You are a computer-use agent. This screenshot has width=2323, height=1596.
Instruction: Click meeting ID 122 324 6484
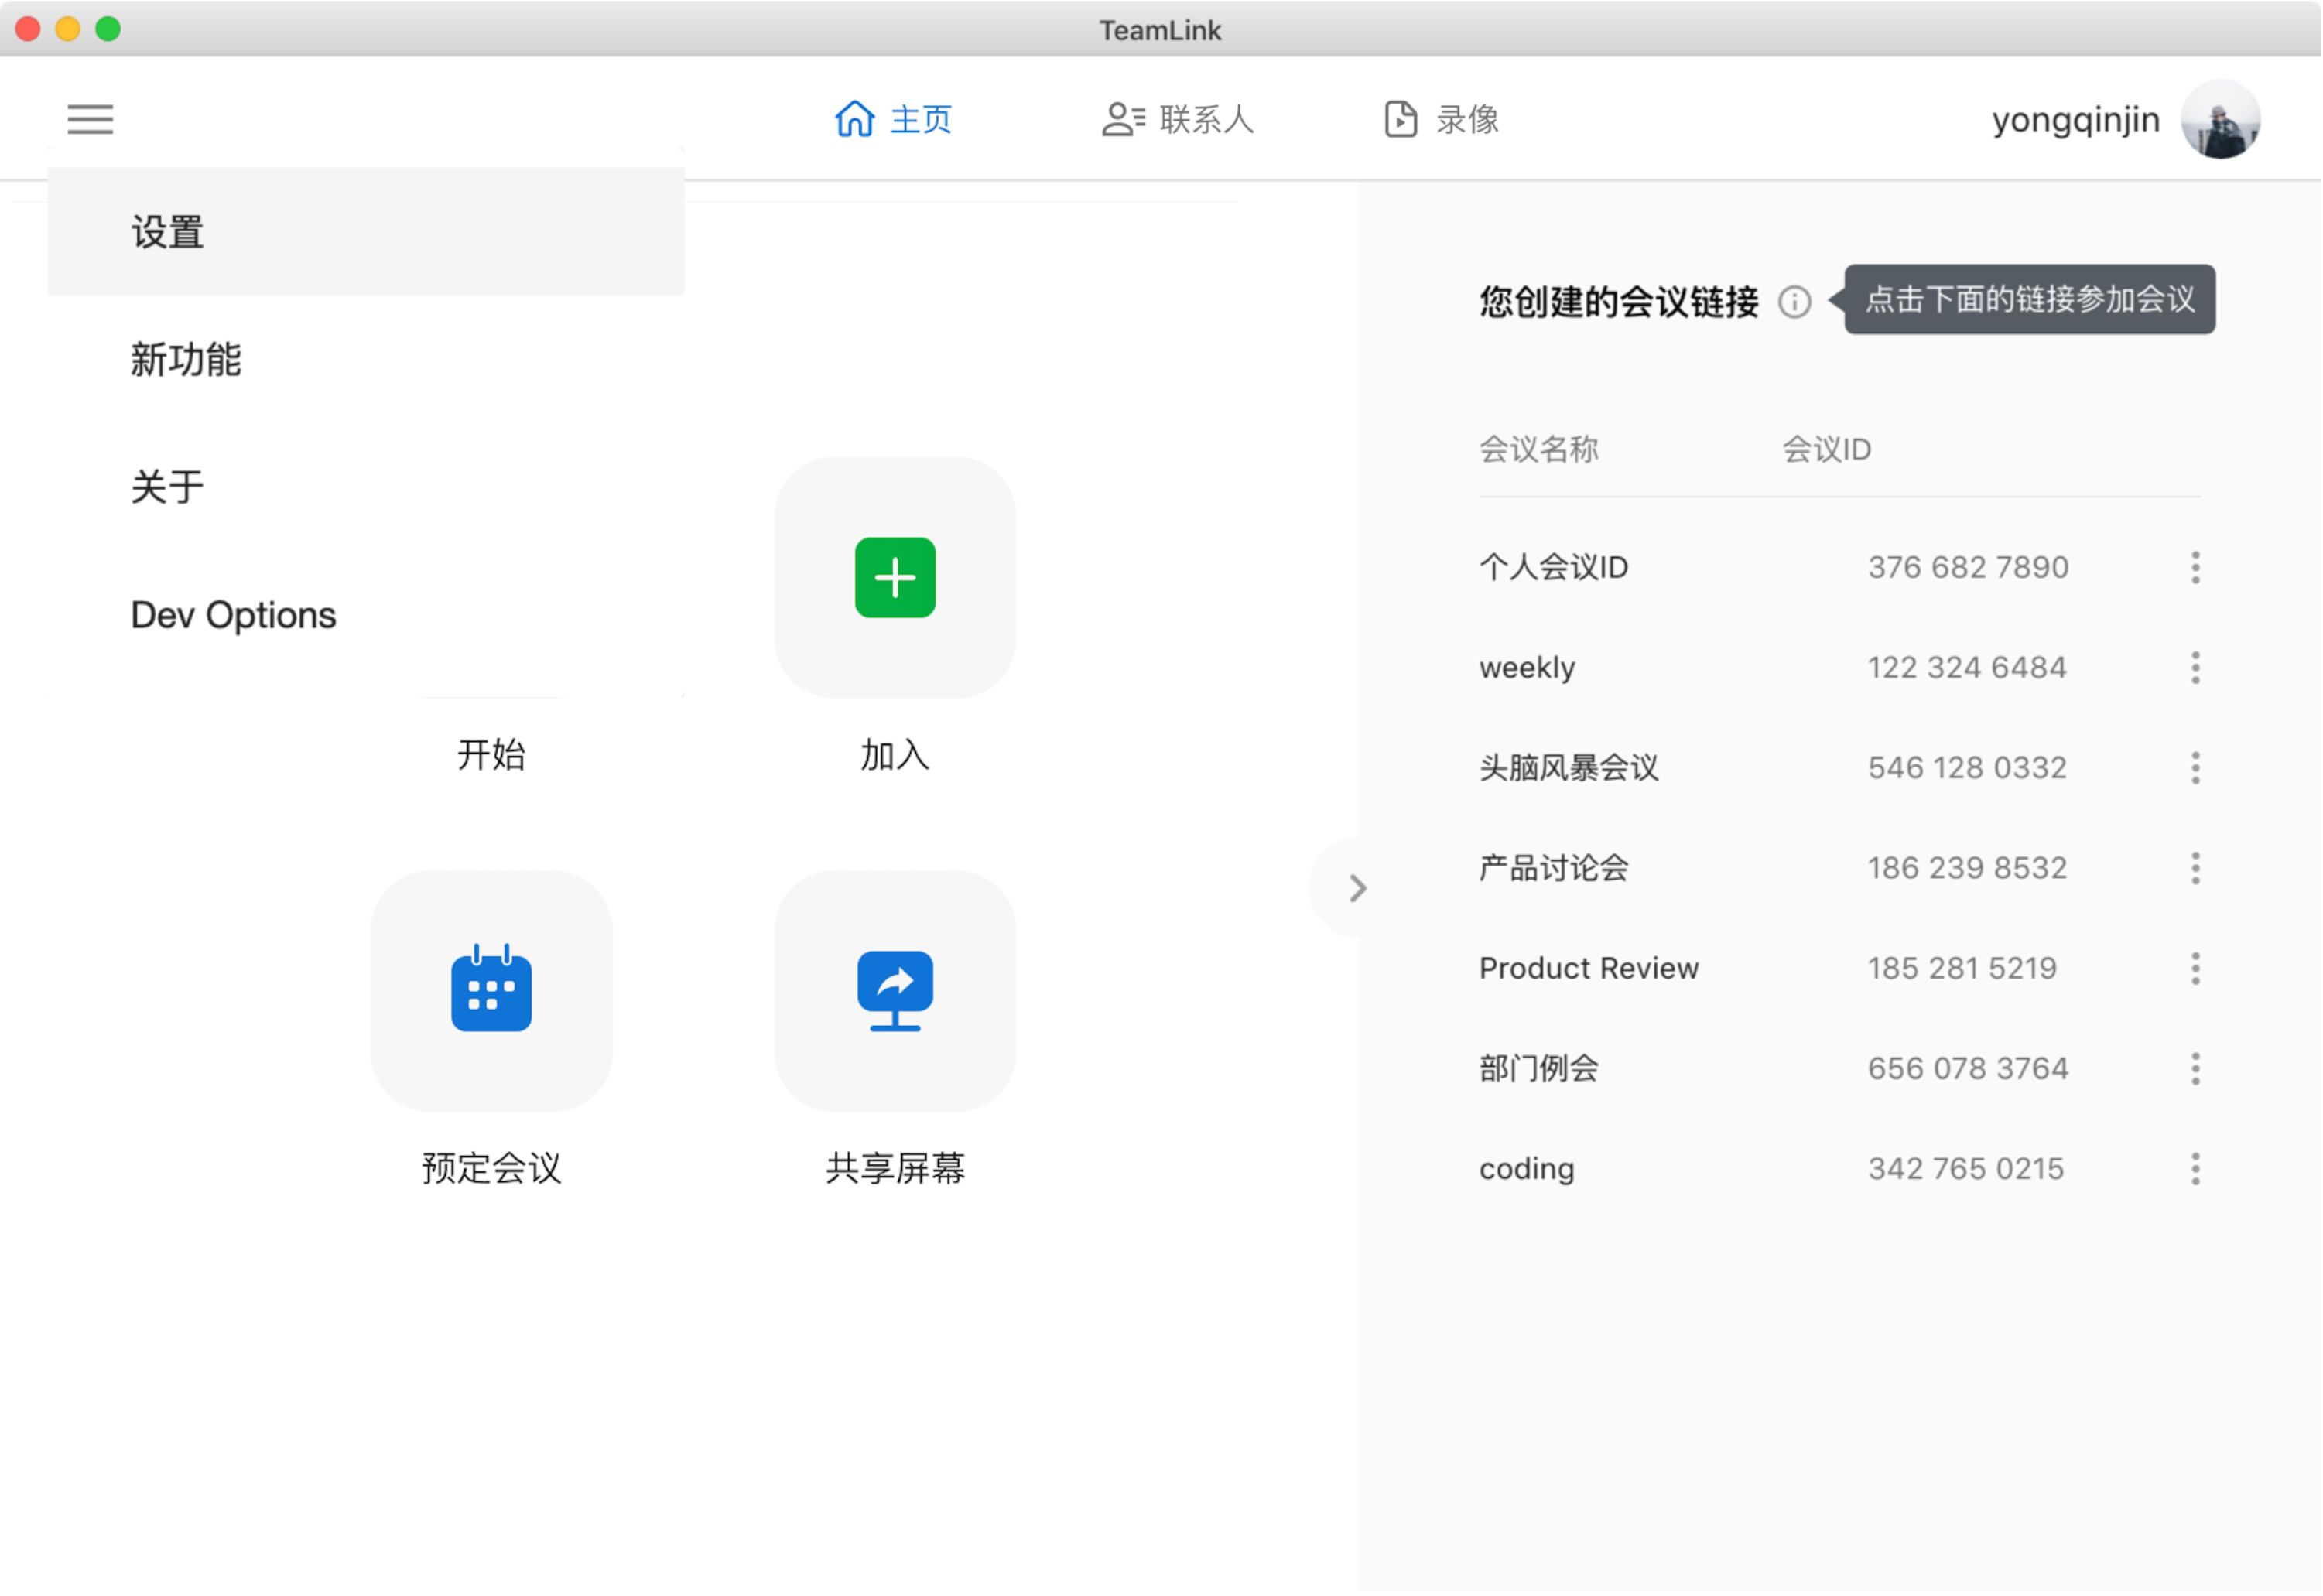coord(1967,668)
